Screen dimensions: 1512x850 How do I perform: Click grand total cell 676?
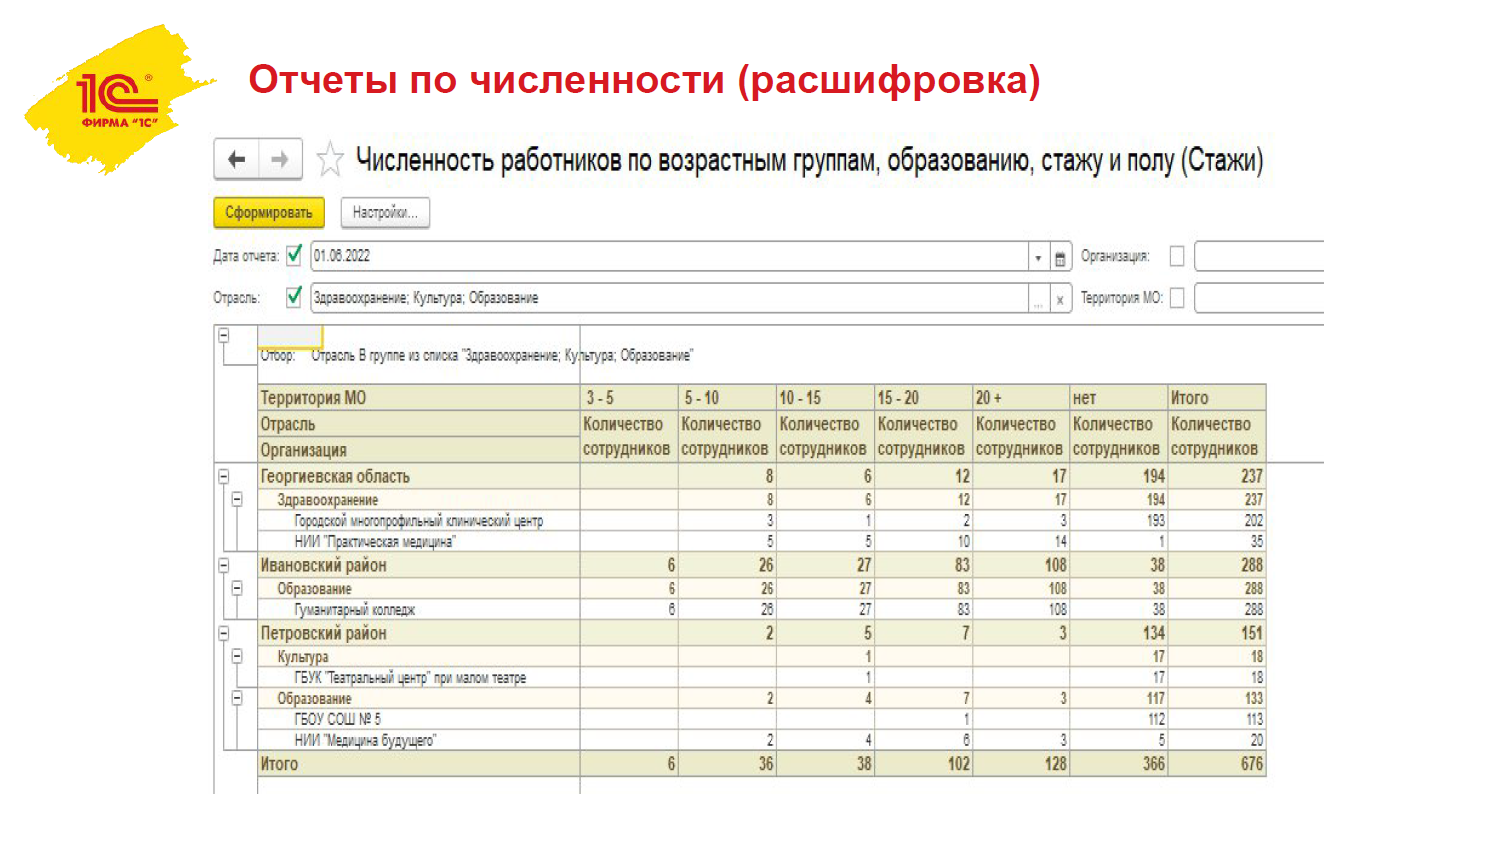pyautogui.click(x=1216, y=764)
